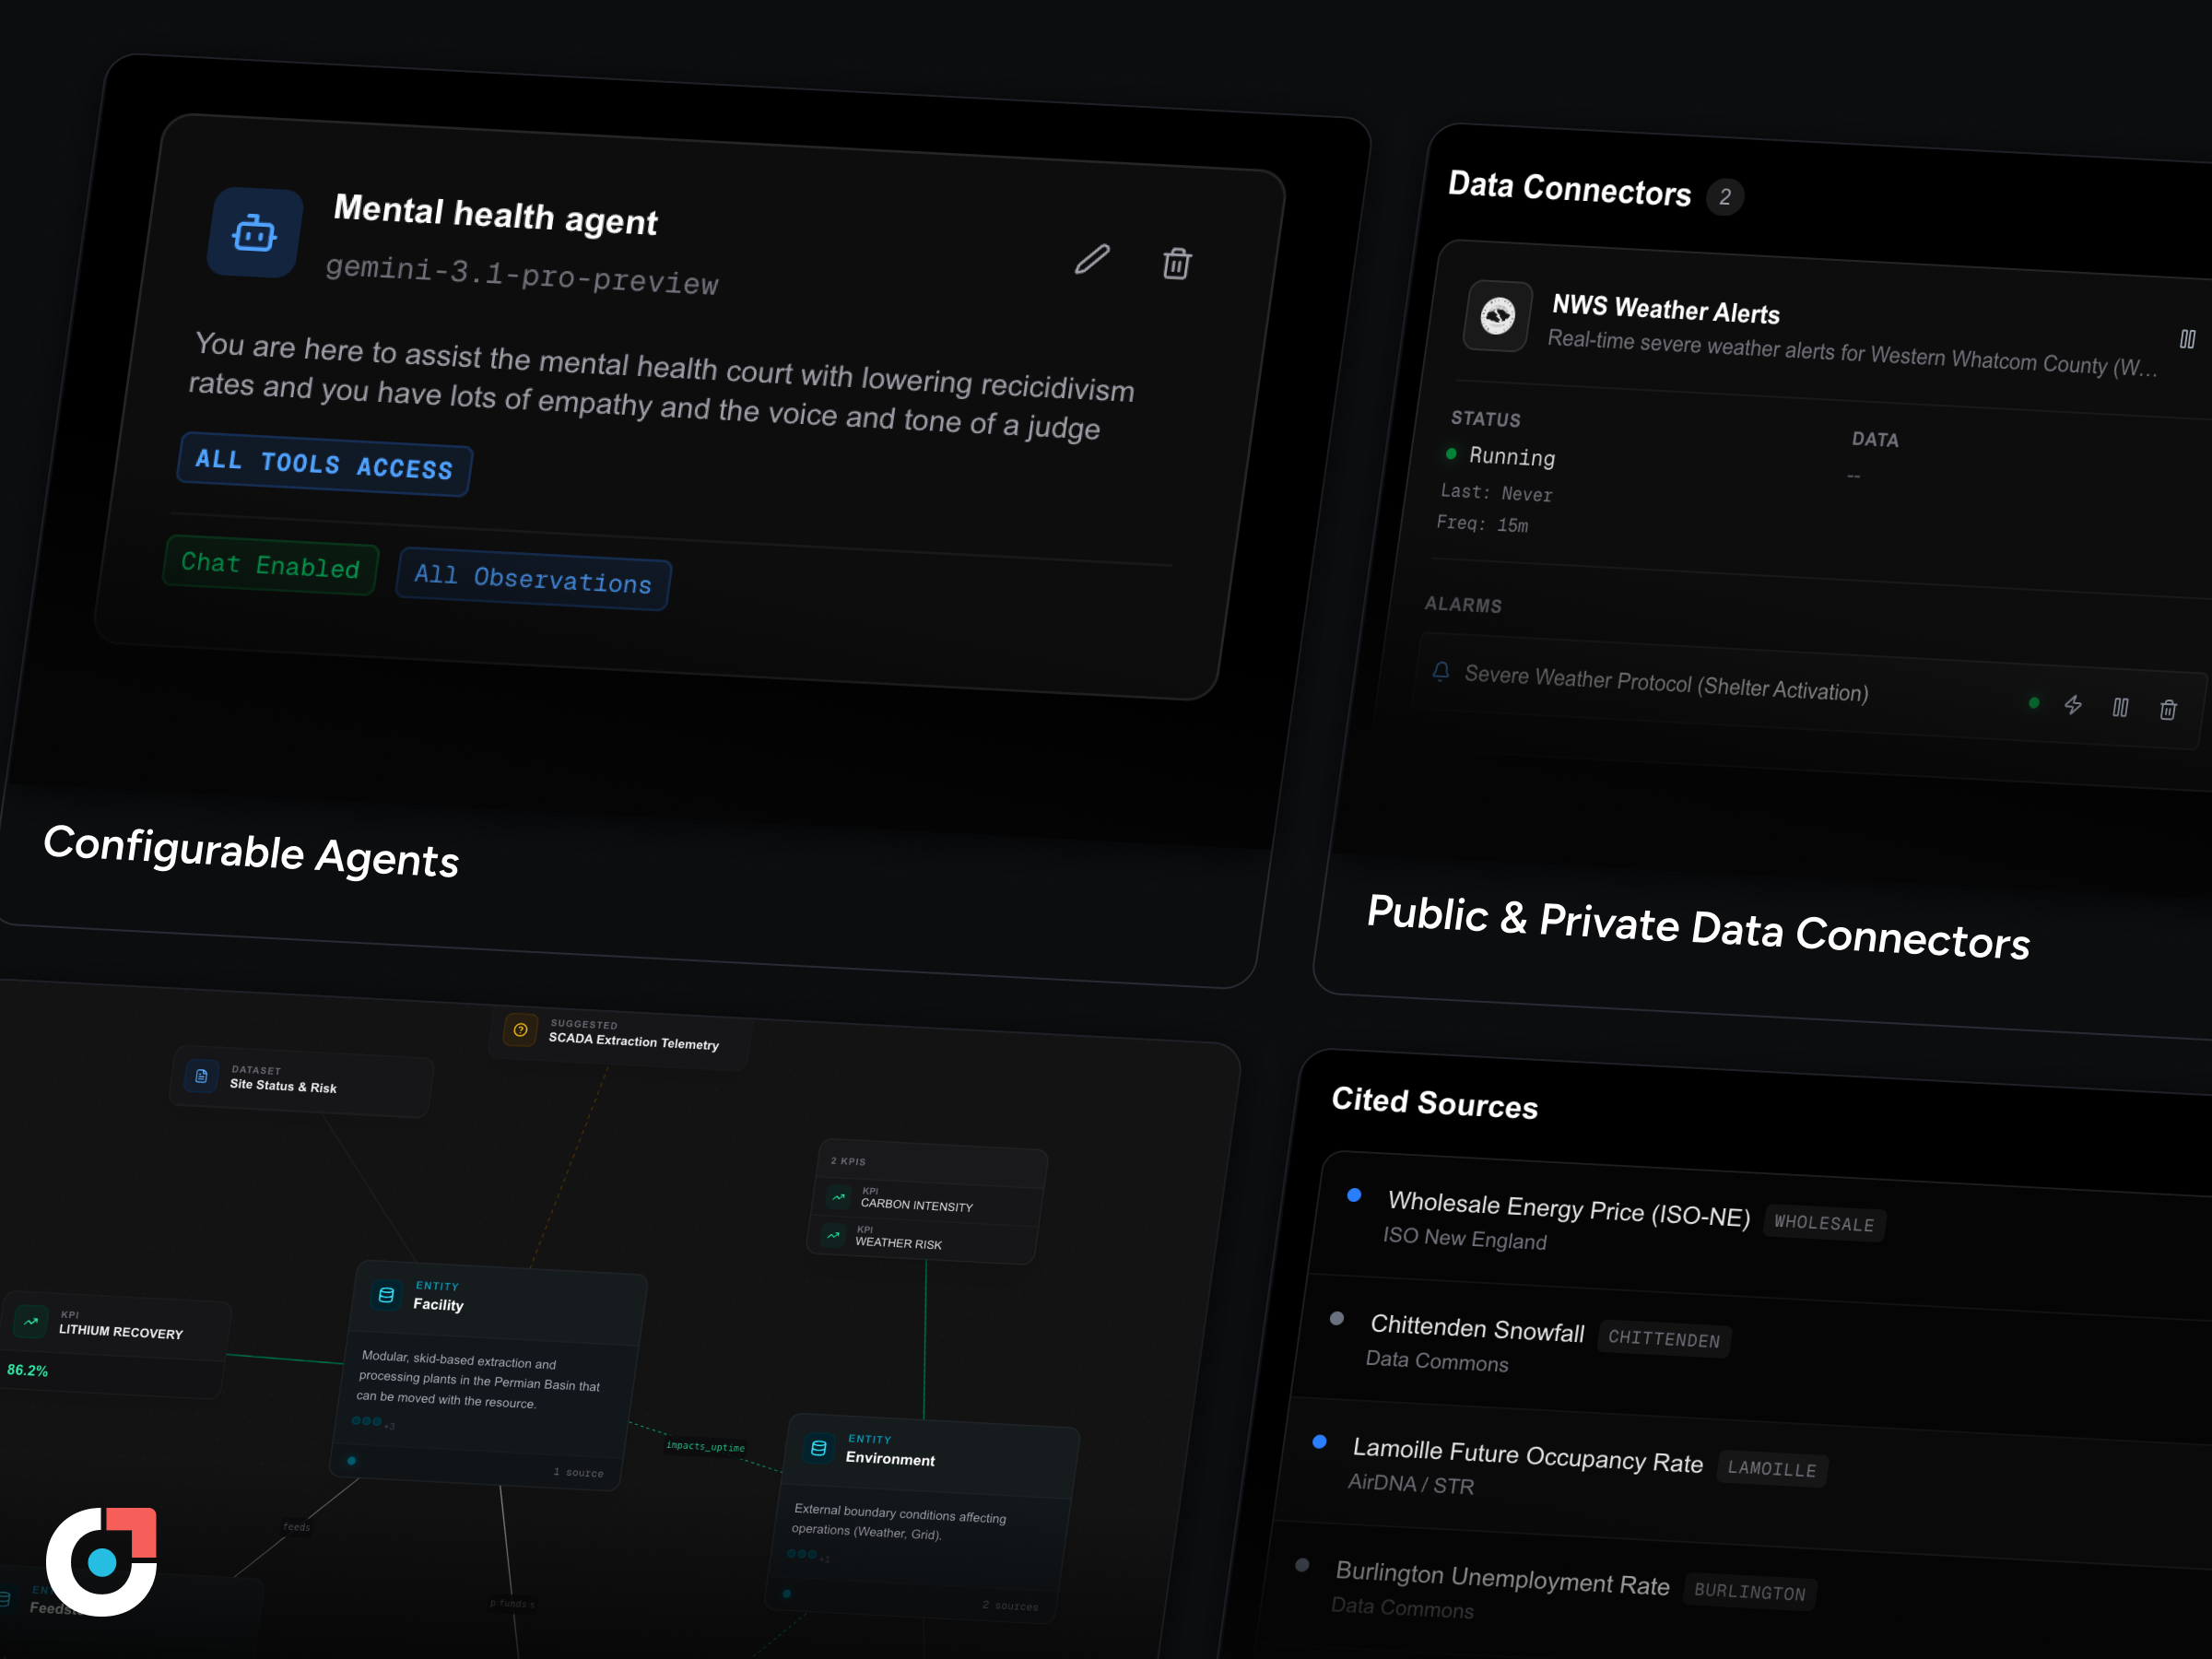Delete the Mental health agent via trash icon
The width and height of the screenshot is (2212, 1659).
click(1176, 264)
